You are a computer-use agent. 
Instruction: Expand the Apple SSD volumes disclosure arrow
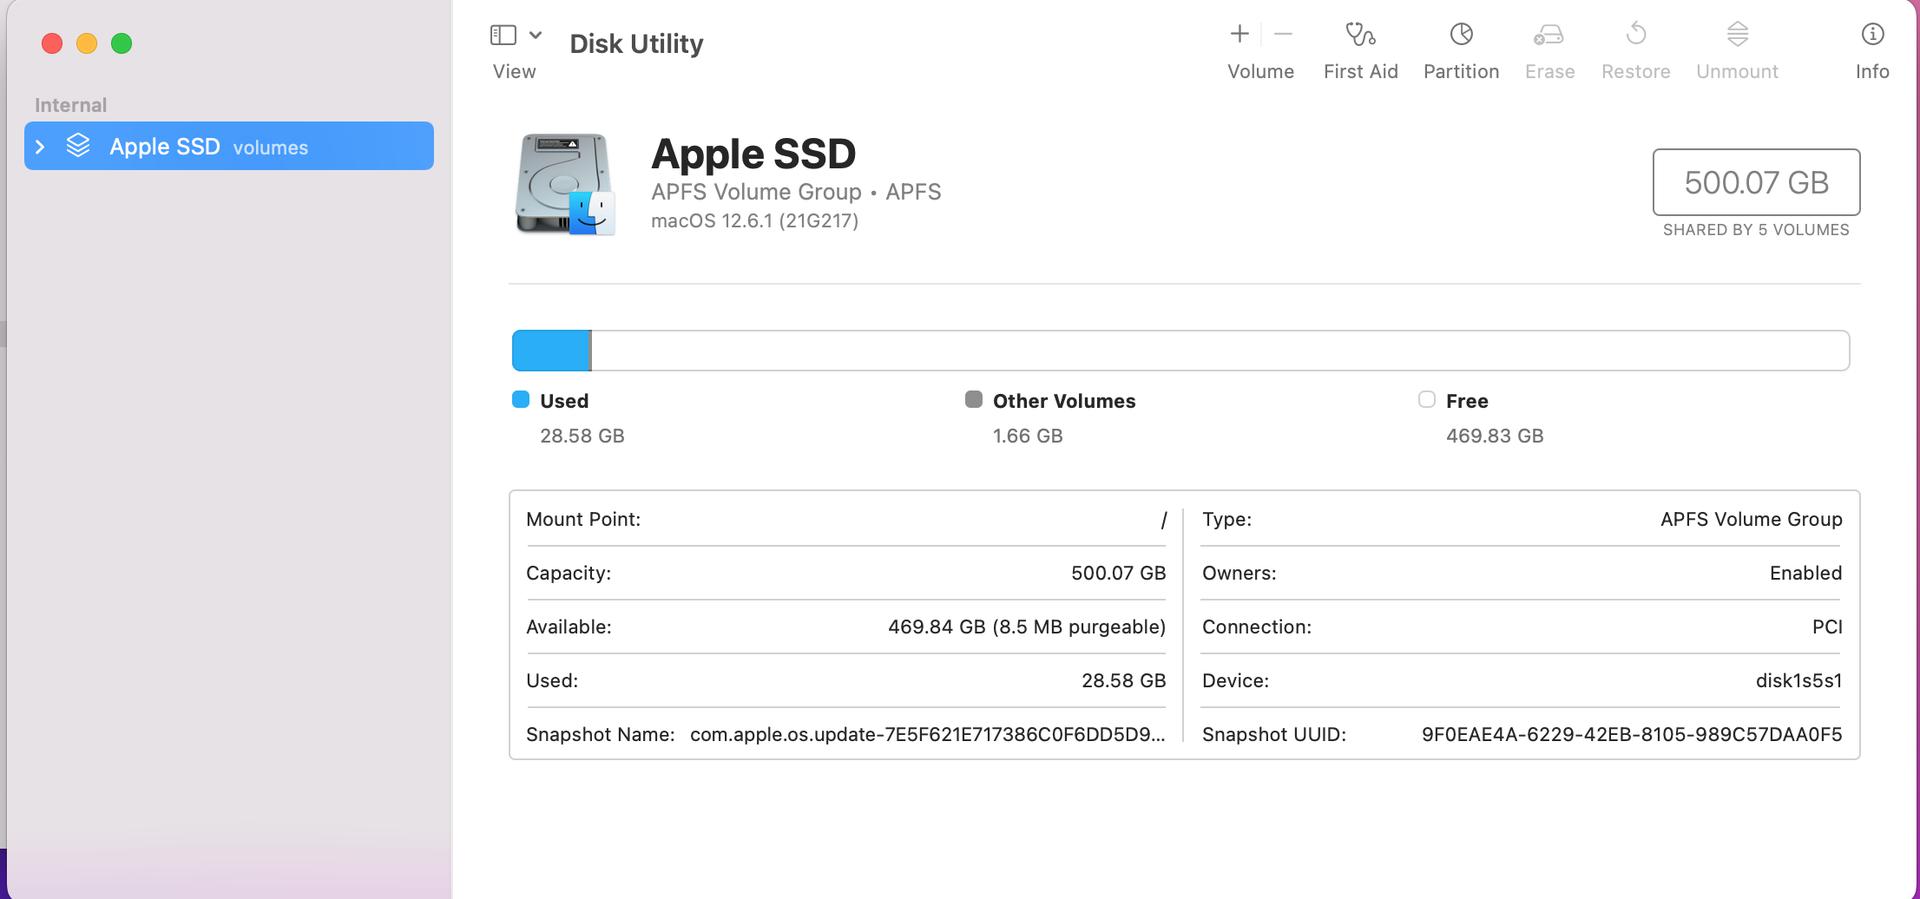tap(40, 147)
